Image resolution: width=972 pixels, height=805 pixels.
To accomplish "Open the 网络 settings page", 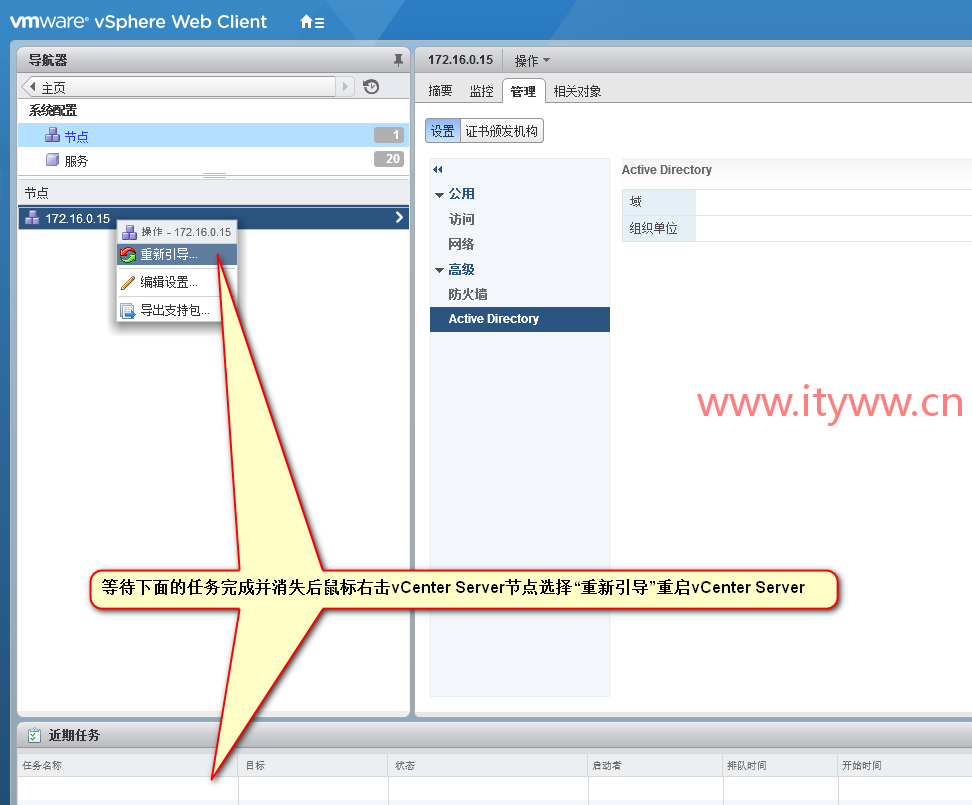I will [461, 244].
